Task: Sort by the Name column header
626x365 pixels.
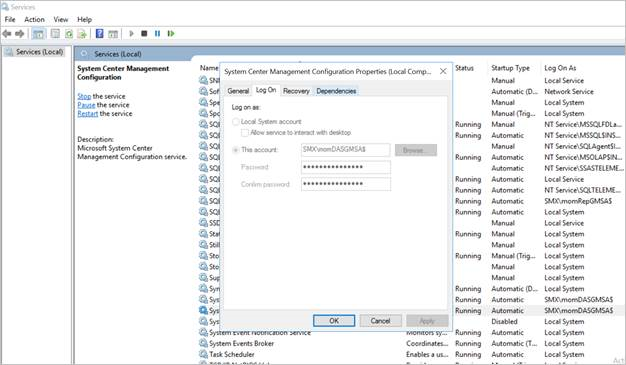Action: point(209,68)
